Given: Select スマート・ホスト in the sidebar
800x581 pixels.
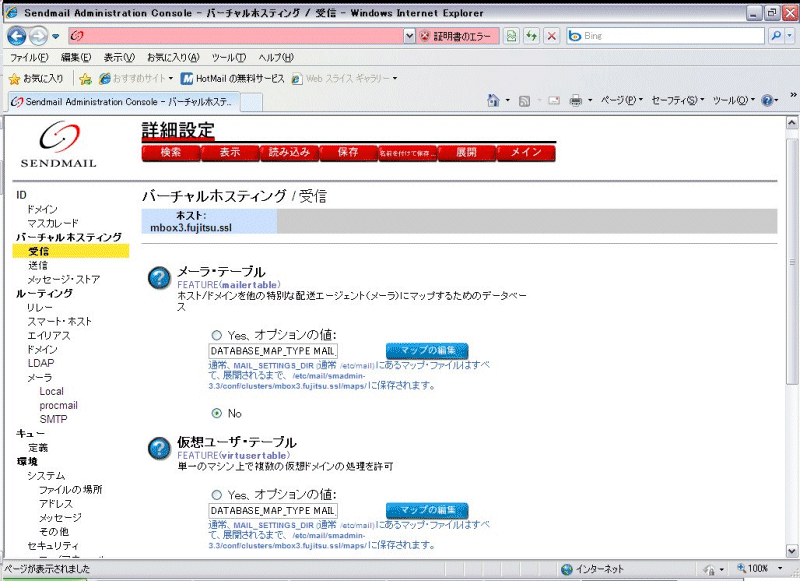Looking at the screenshot, I should click(x=60, y=321).
